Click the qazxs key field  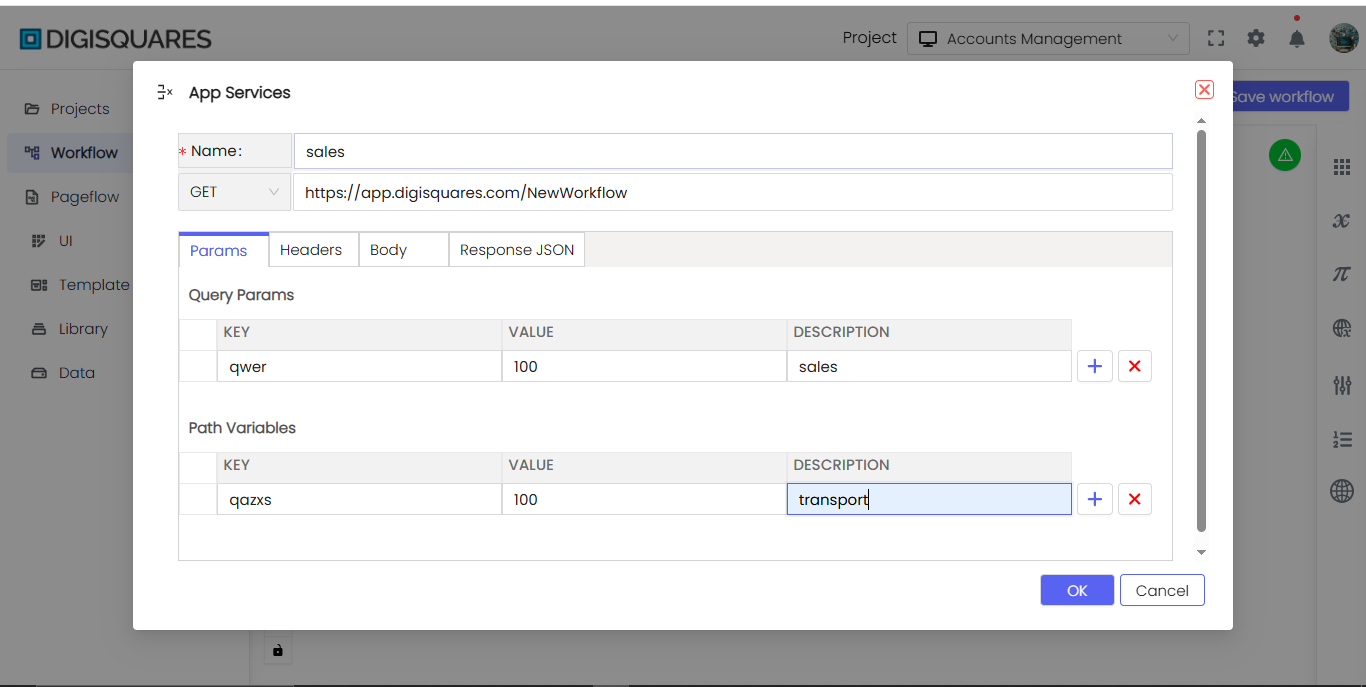(x=359, y=499)
